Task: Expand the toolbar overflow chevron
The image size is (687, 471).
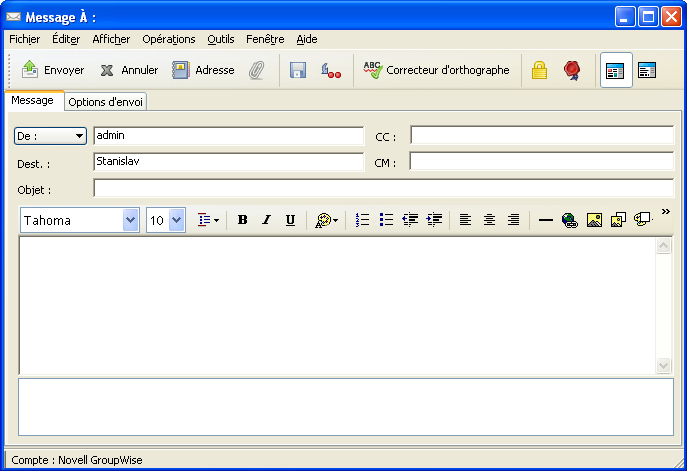Action: (x=666, y=212)
